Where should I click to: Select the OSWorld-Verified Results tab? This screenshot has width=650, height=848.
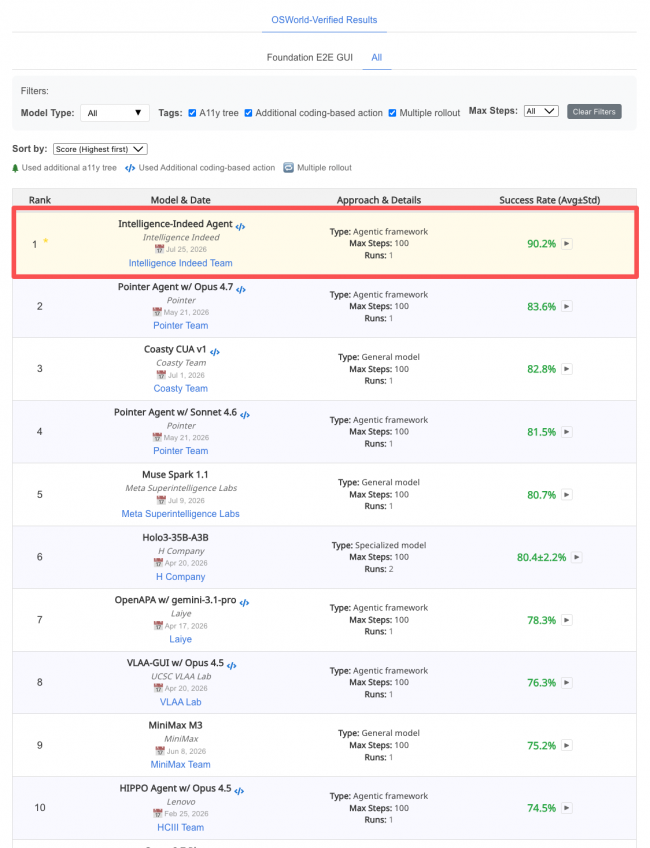coord(324,20)
